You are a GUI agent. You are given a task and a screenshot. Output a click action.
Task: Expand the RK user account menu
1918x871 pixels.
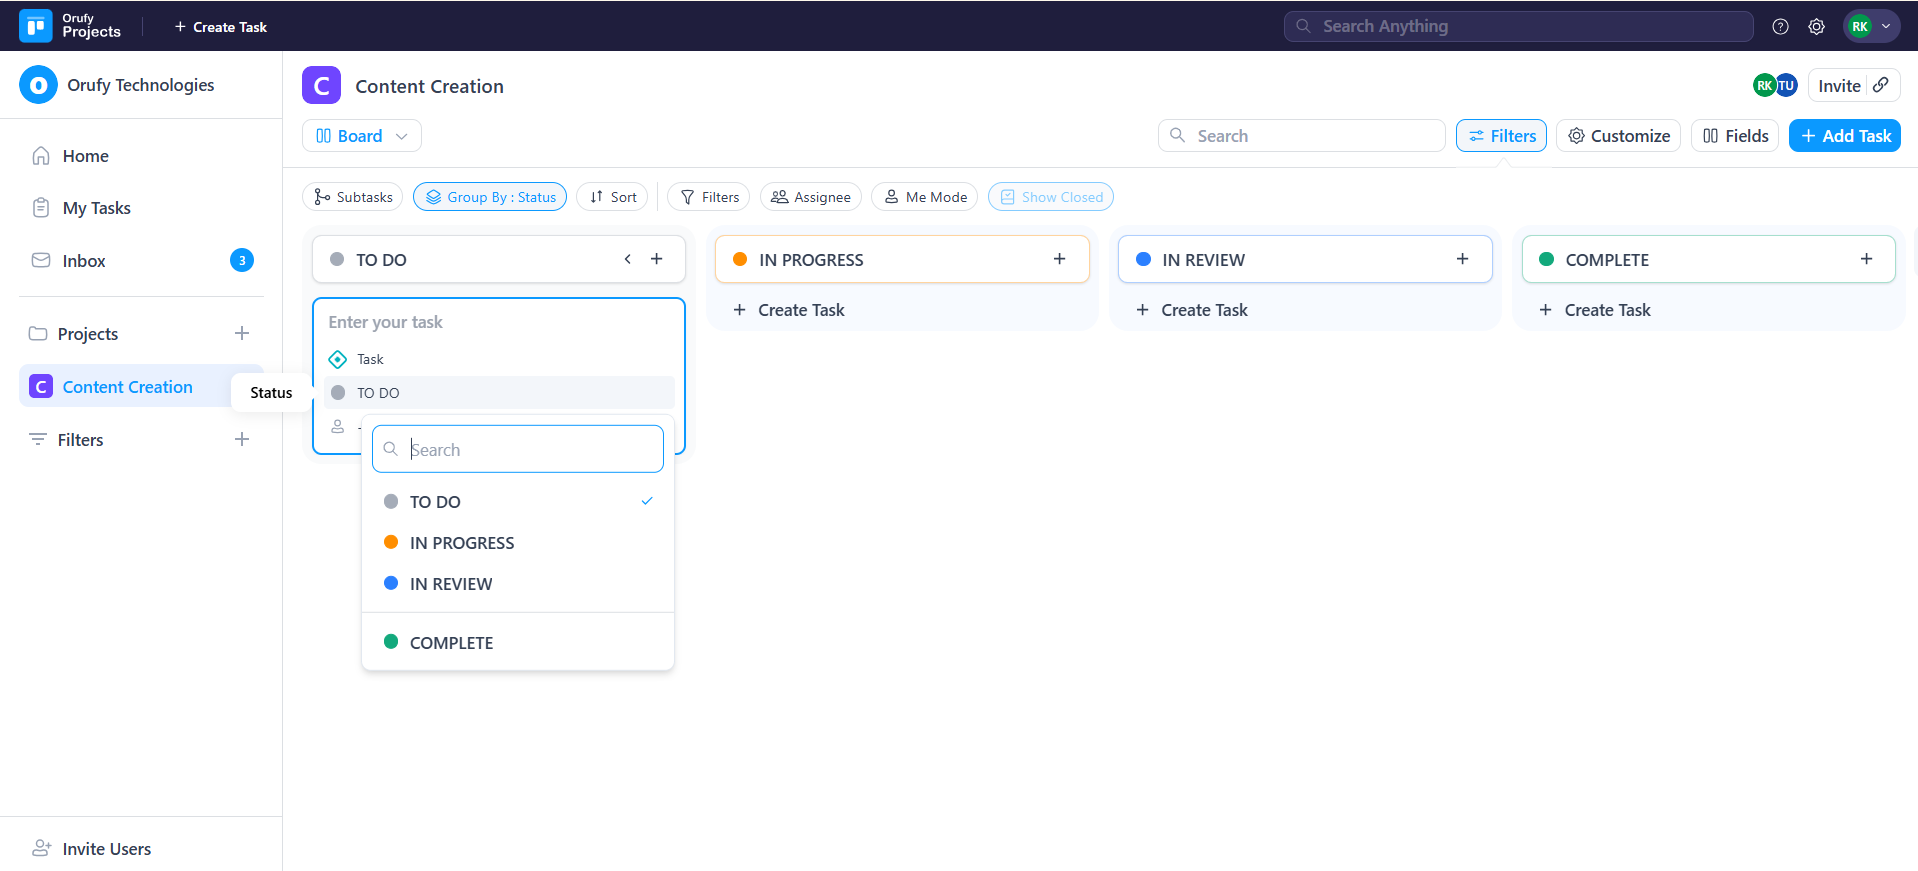[x=1871, y=27]
